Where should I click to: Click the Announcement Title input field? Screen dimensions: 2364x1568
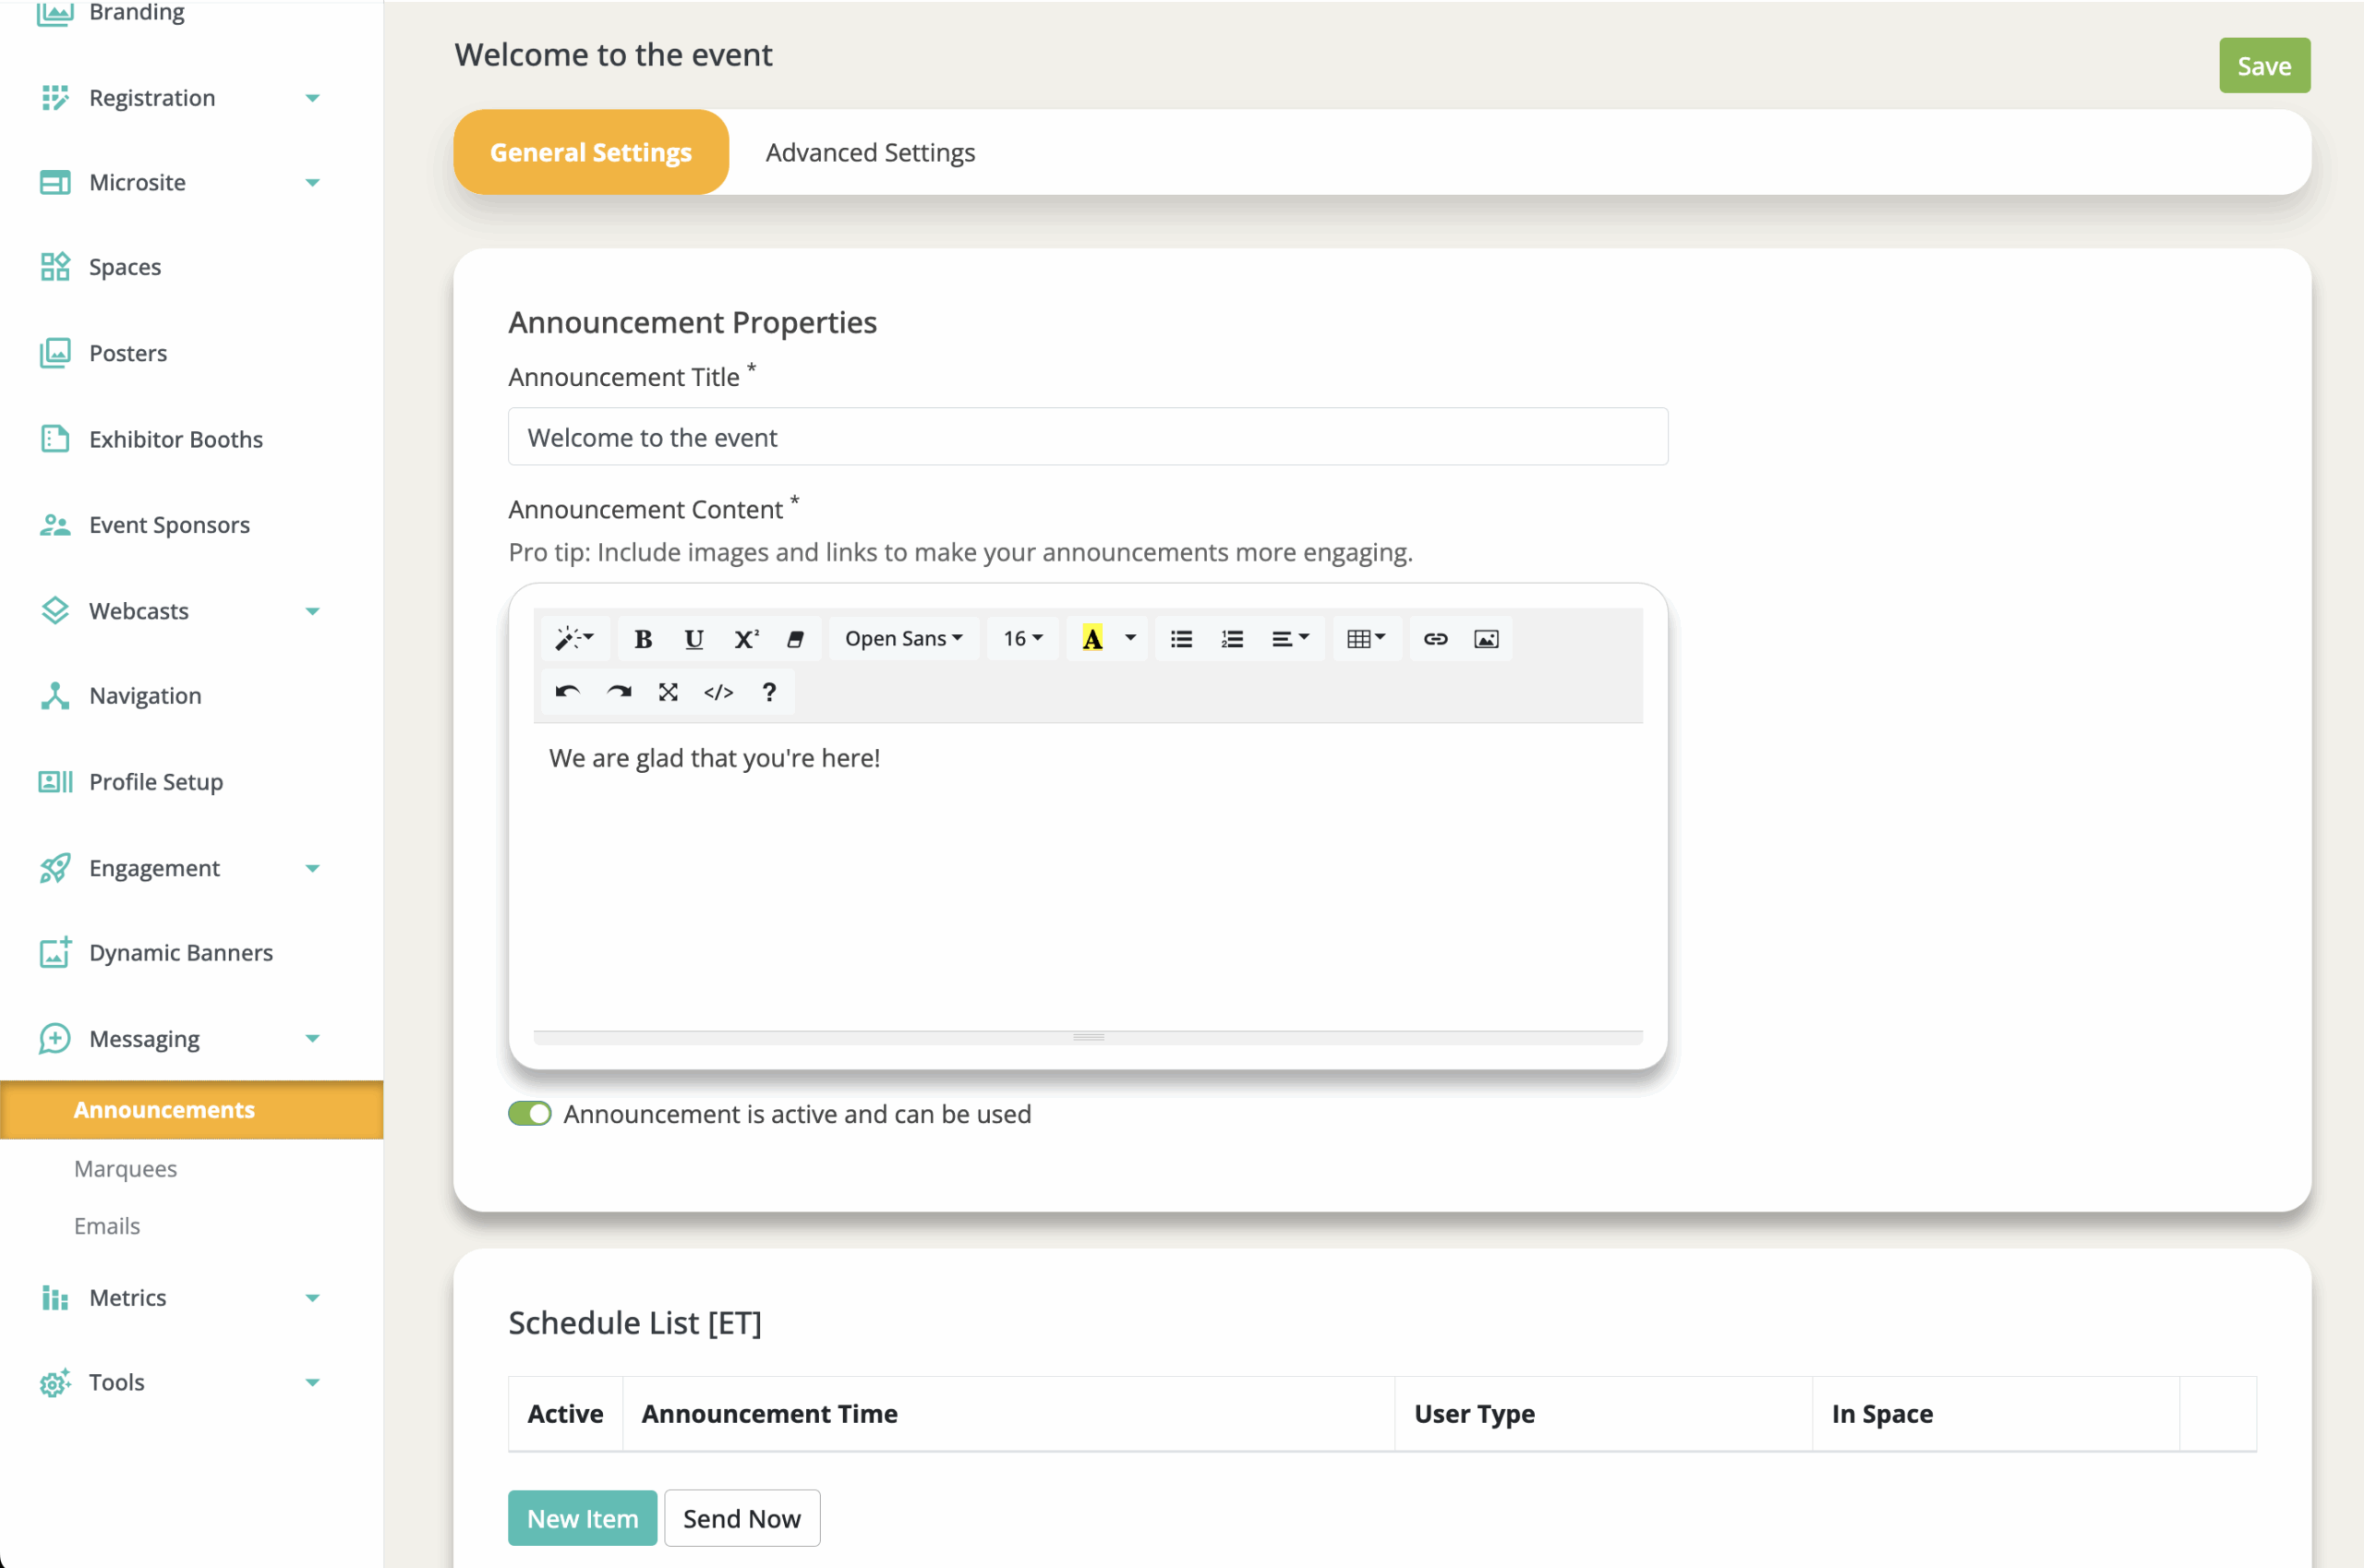[1087, 437]
